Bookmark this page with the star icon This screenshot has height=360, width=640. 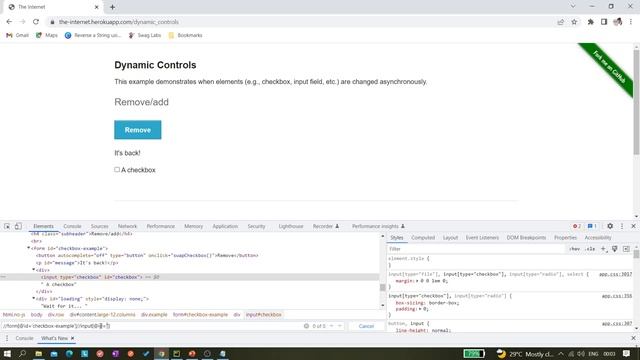(x=574, y=22)
